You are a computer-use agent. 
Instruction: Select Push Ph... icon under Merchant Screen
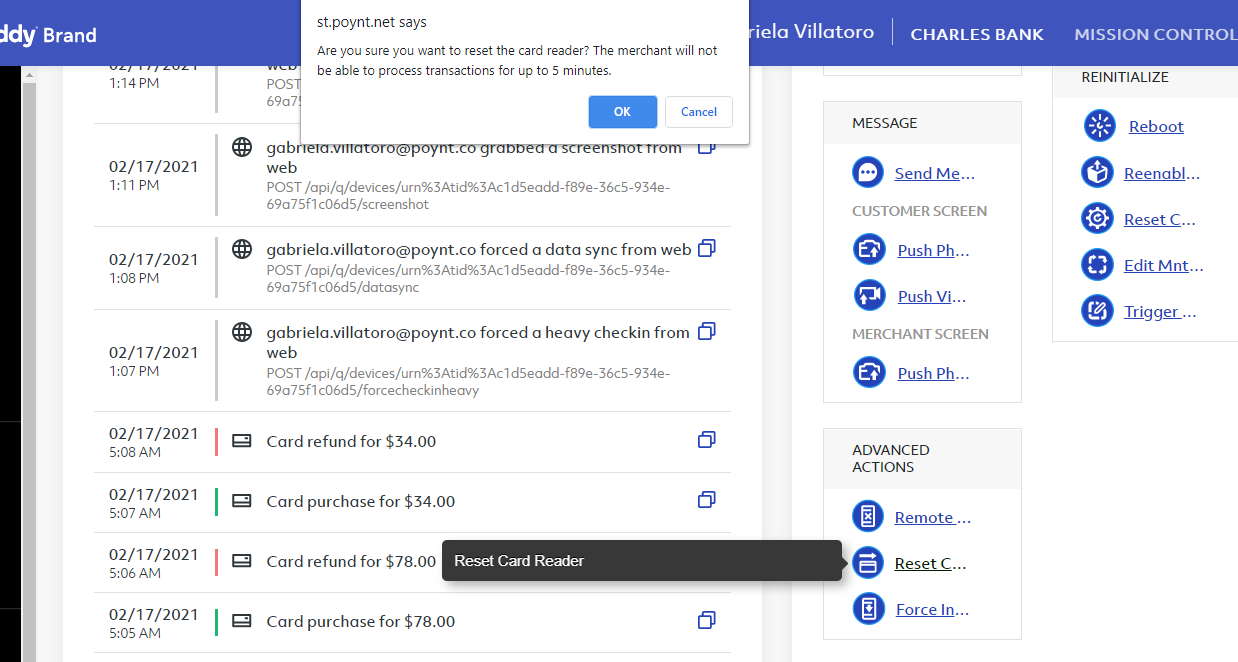click(x=869, y=373)
